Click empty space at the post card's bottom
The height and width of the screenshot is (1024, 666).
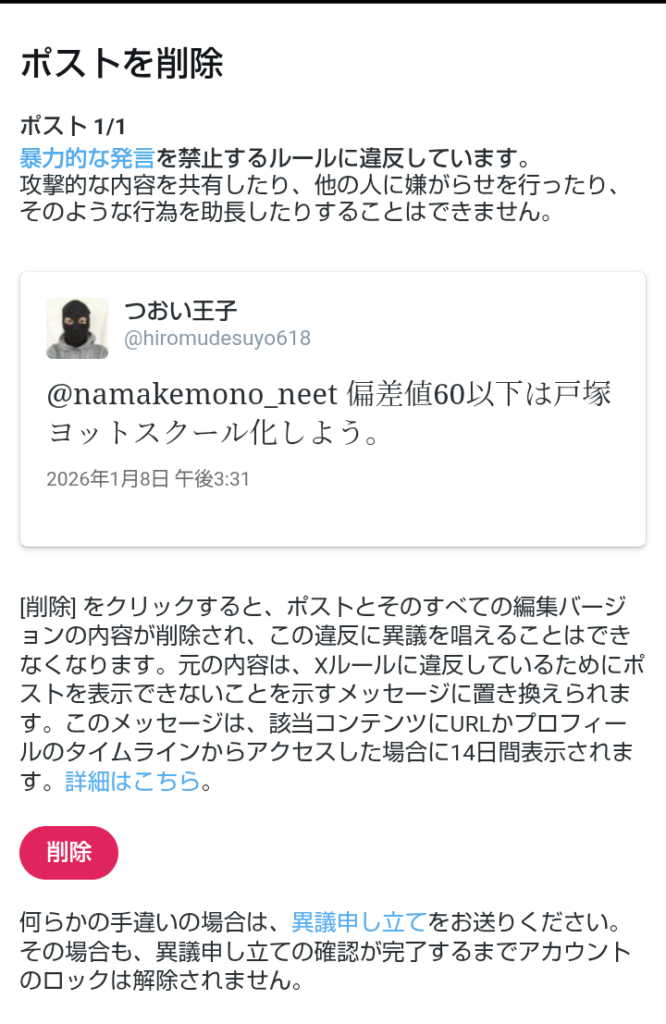332,522
